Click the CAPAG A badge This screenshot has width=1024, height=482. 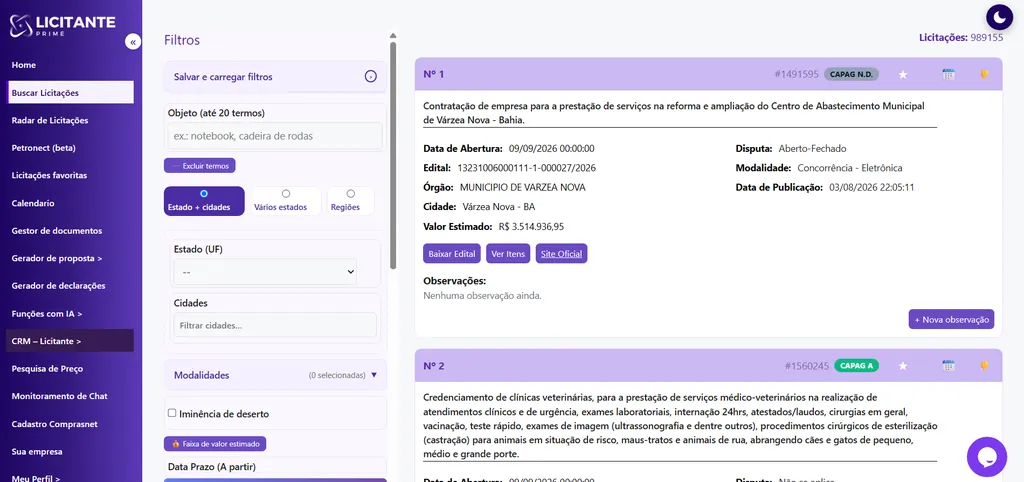(855, 366)
